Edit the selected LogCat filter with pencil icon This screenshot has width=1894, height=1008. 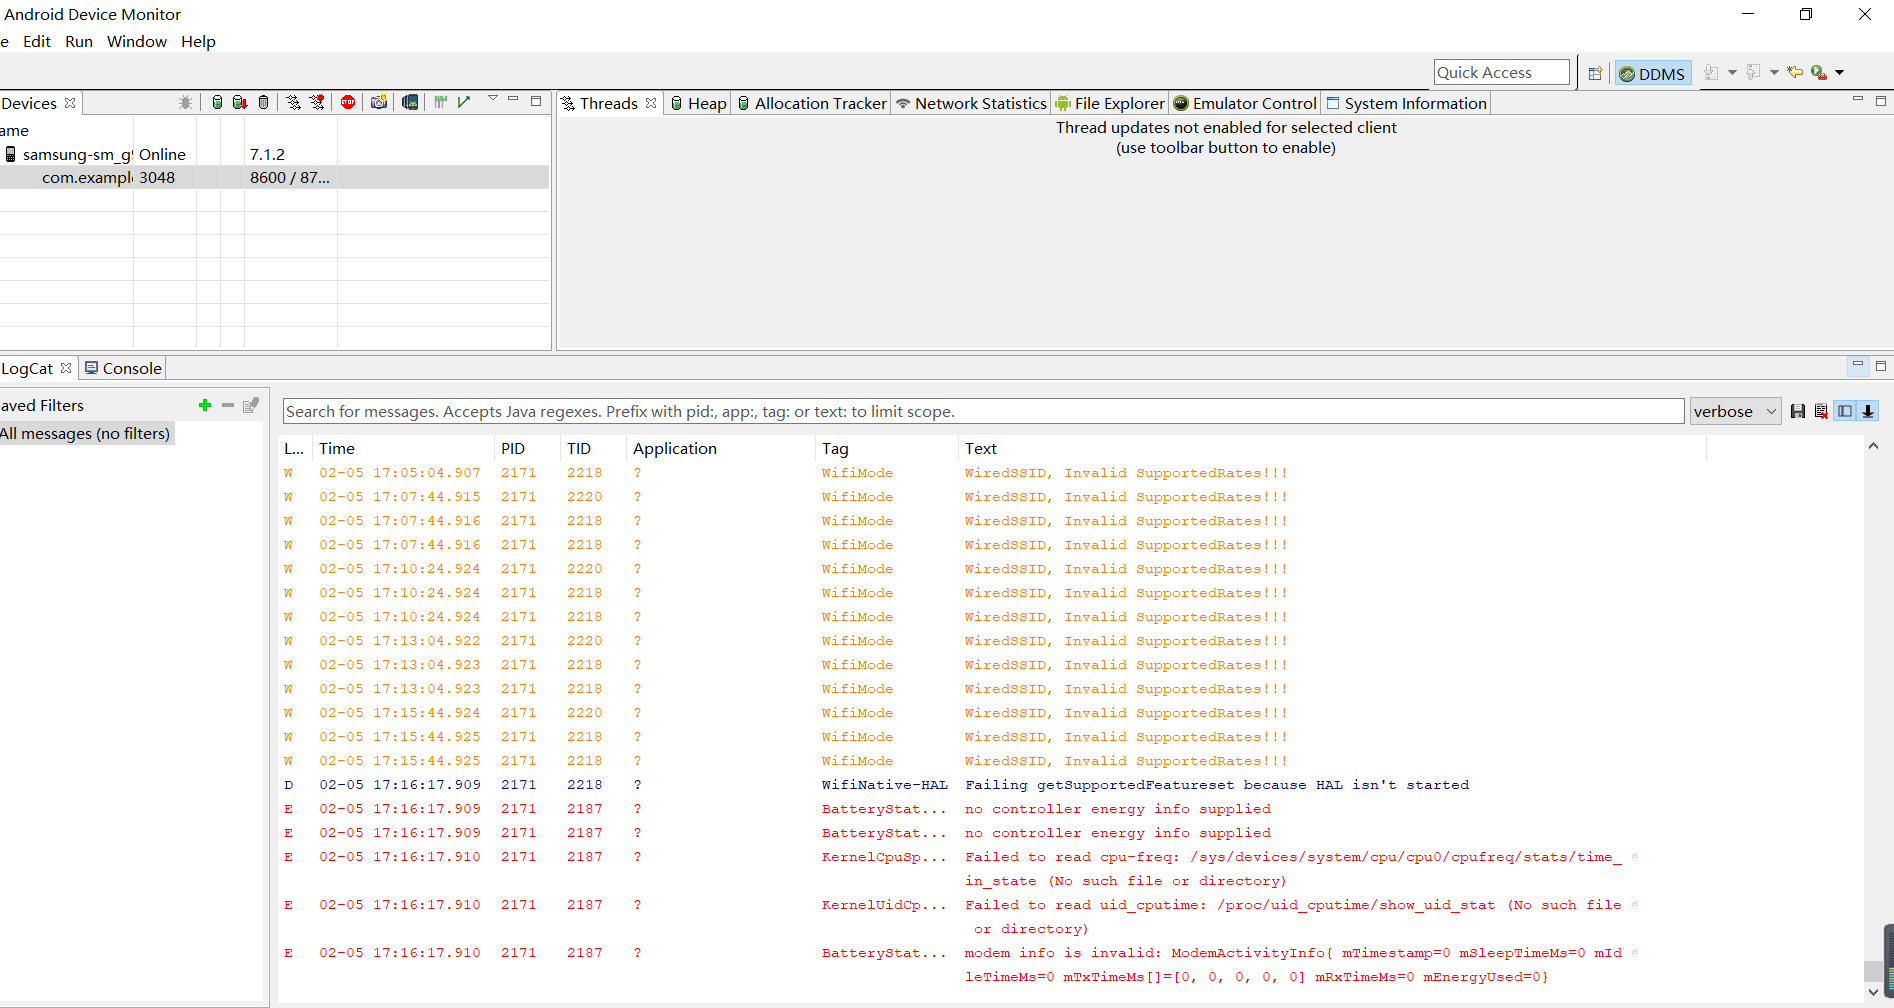click(x=251, y=405)
